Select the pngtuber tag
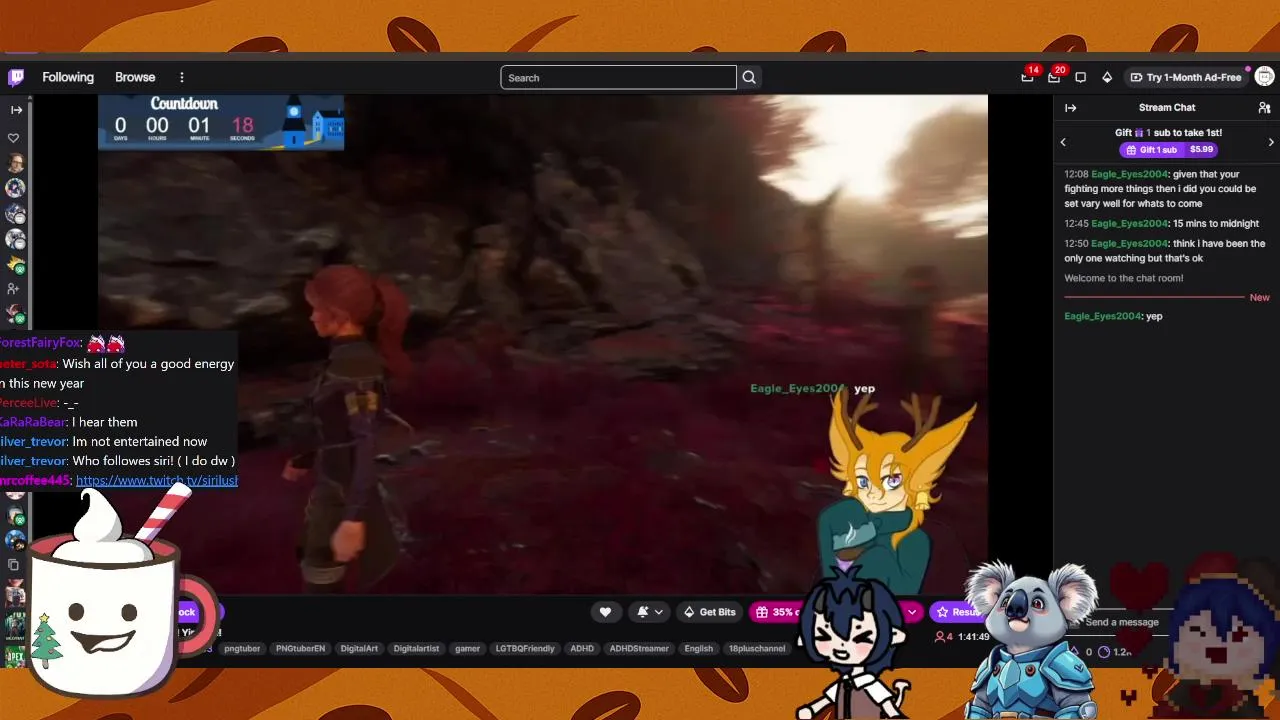This screenshot has height=720, width=1280. coord(242,648)
